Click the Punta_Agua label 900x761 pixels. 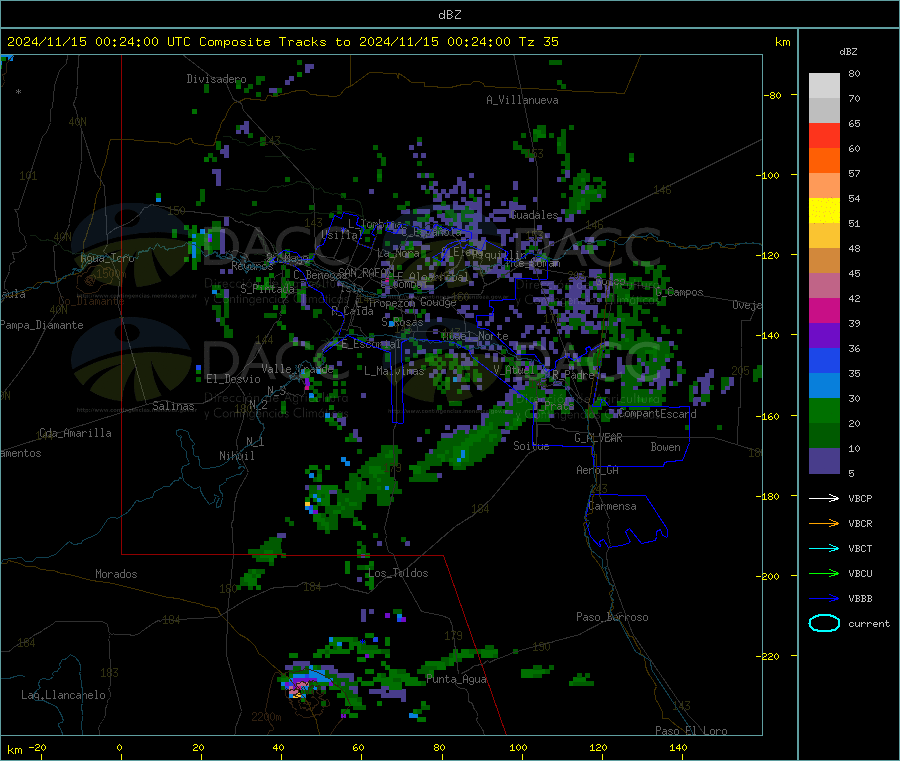(456, 680)
